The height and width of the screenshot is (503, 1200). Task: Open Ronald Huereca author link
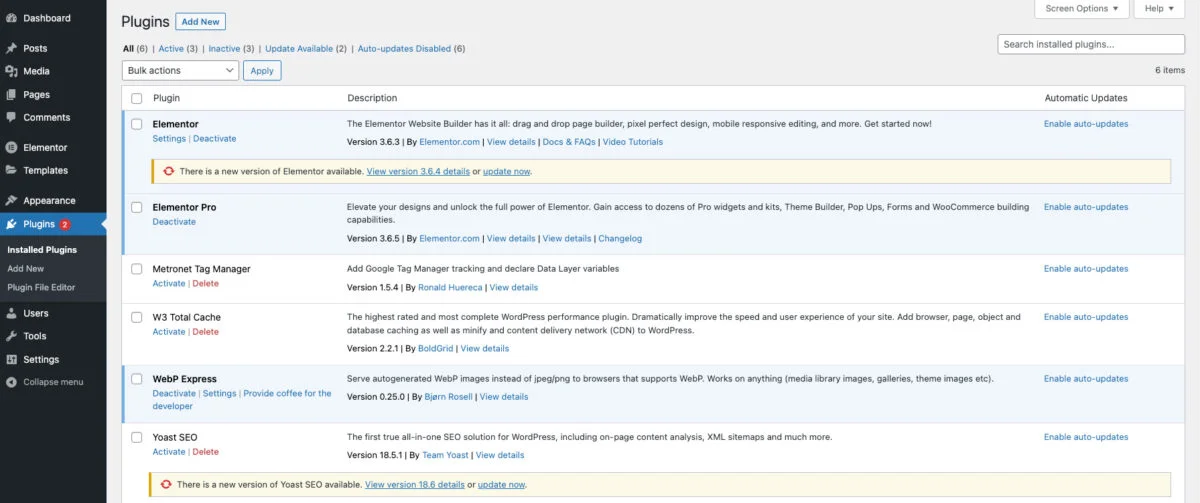pos(450,287)
